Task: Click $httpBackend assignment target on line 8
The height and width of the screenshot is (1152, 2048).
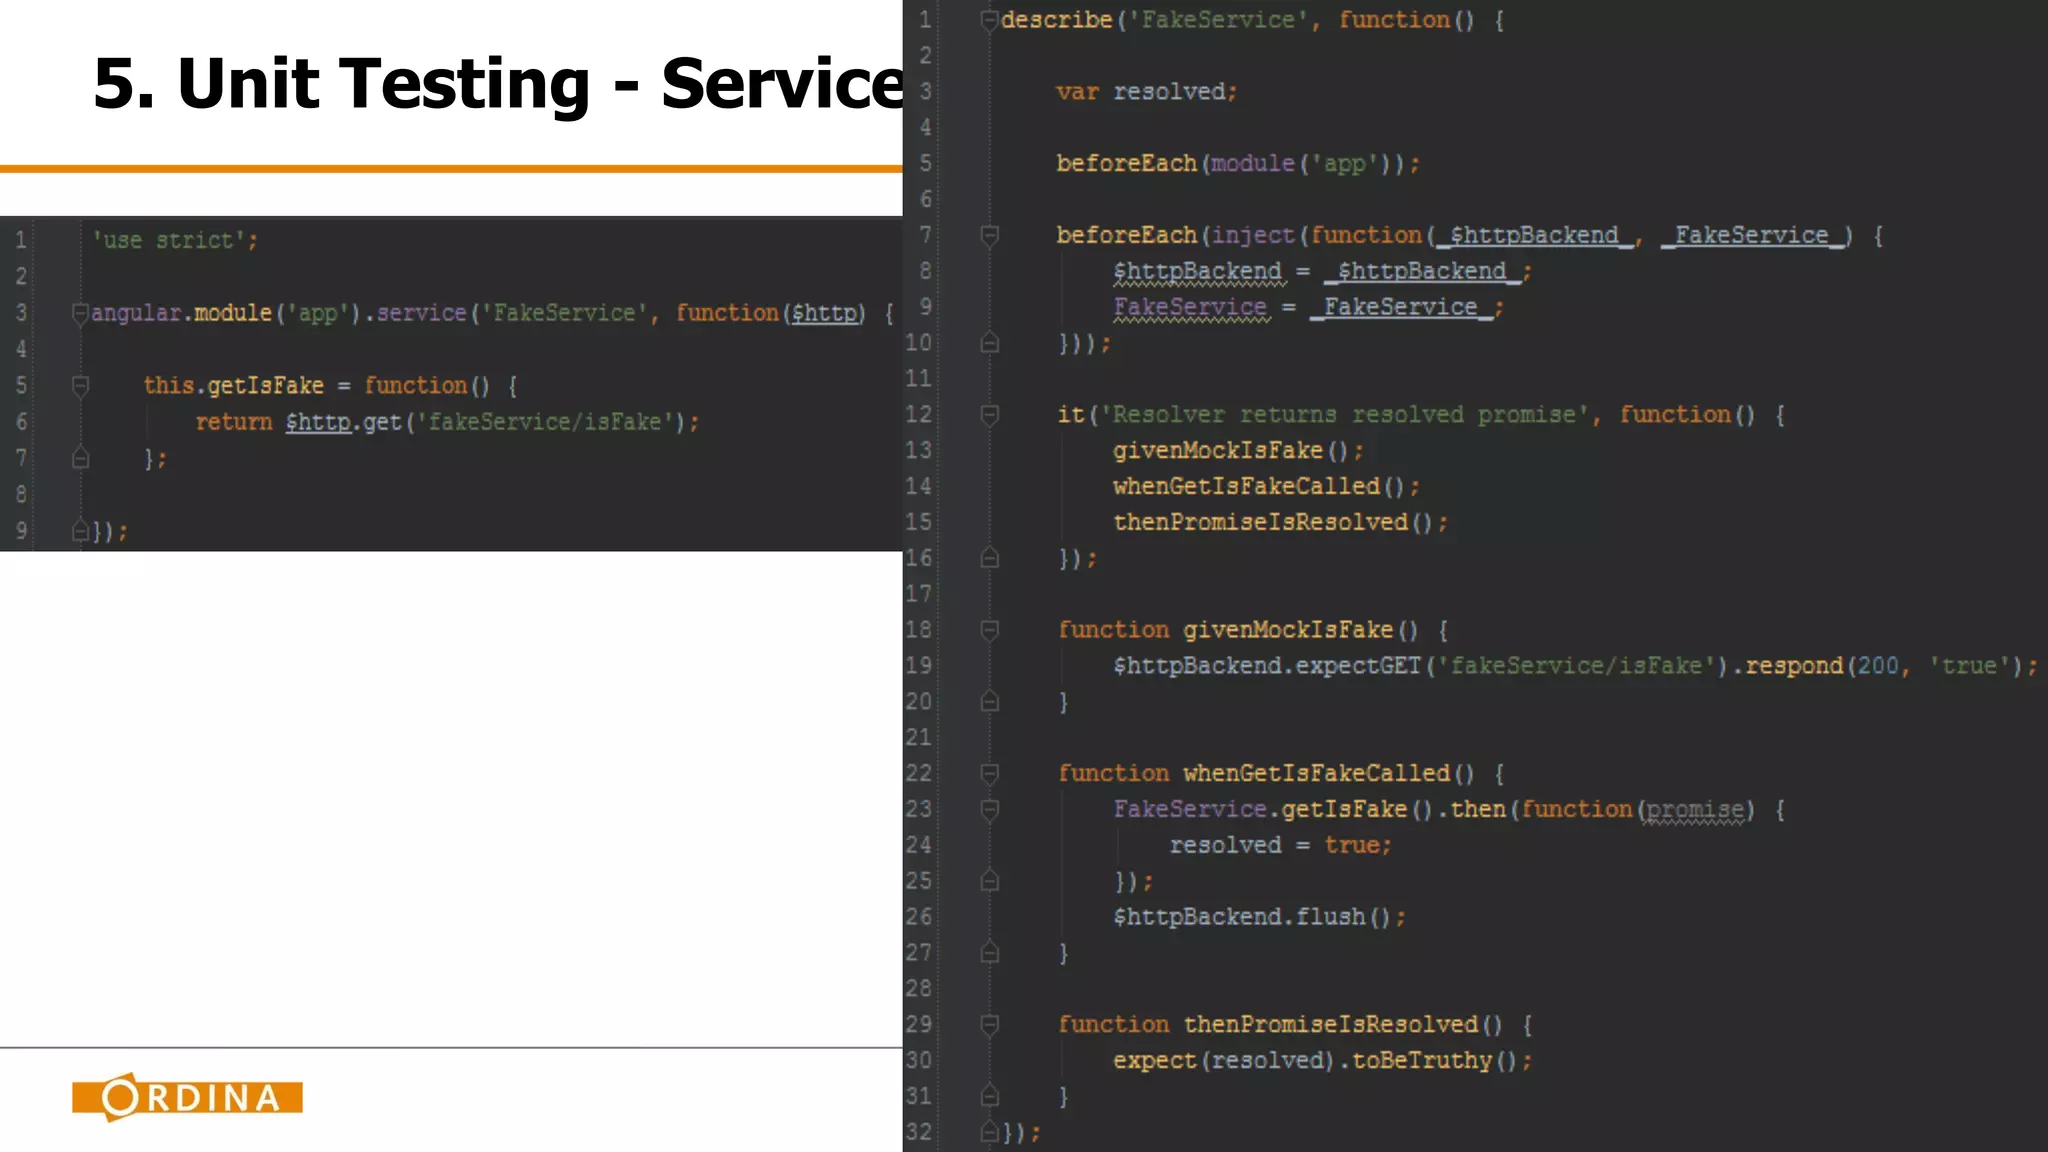Action: coord(1198,272)
